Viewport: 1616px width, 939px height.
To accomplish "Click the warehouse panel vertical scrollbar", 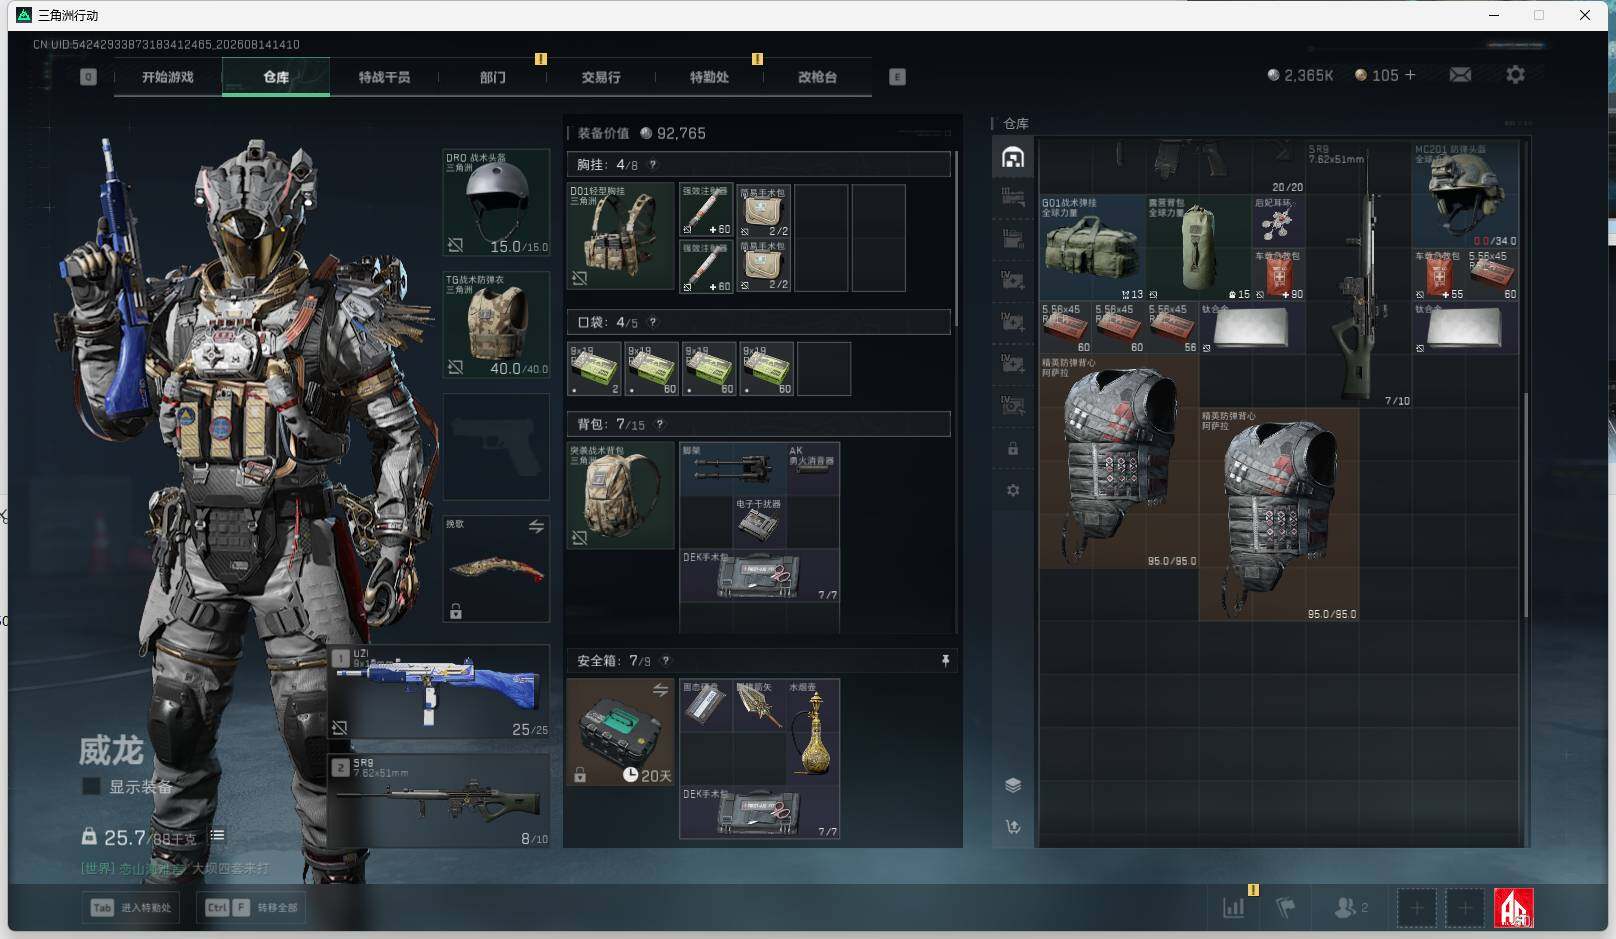I will pos(1525,505).
